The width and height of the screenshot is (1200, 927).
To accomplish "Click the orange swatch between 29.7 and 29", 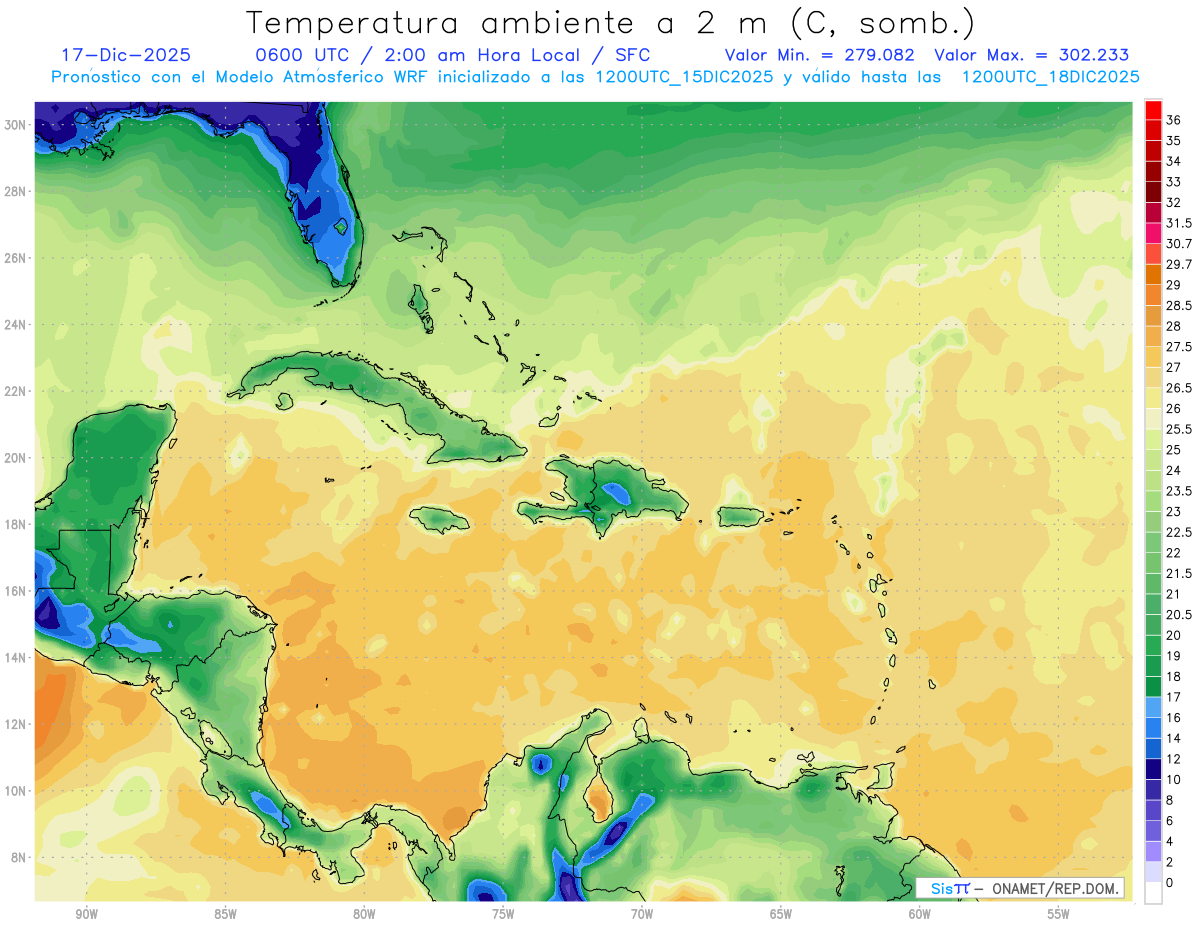I will point(1153,275).
